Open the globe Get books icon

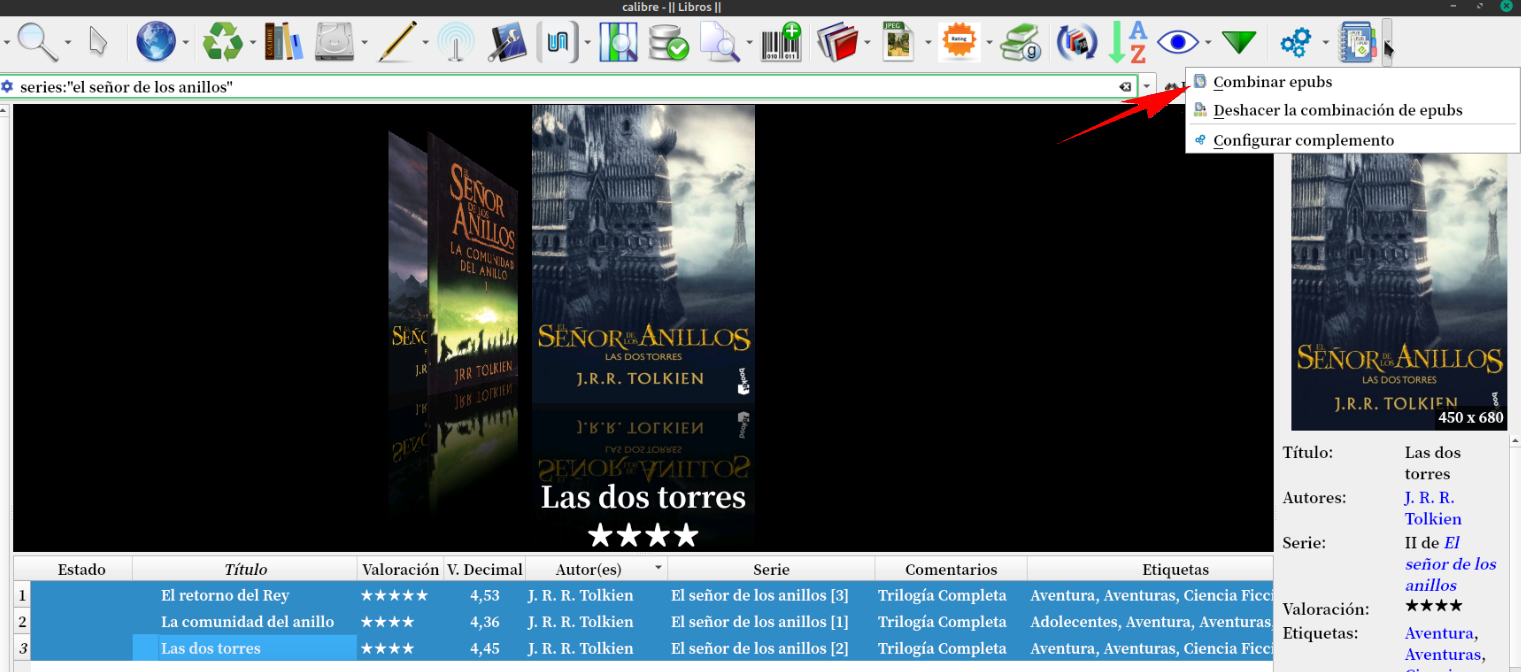click(156, 42)
